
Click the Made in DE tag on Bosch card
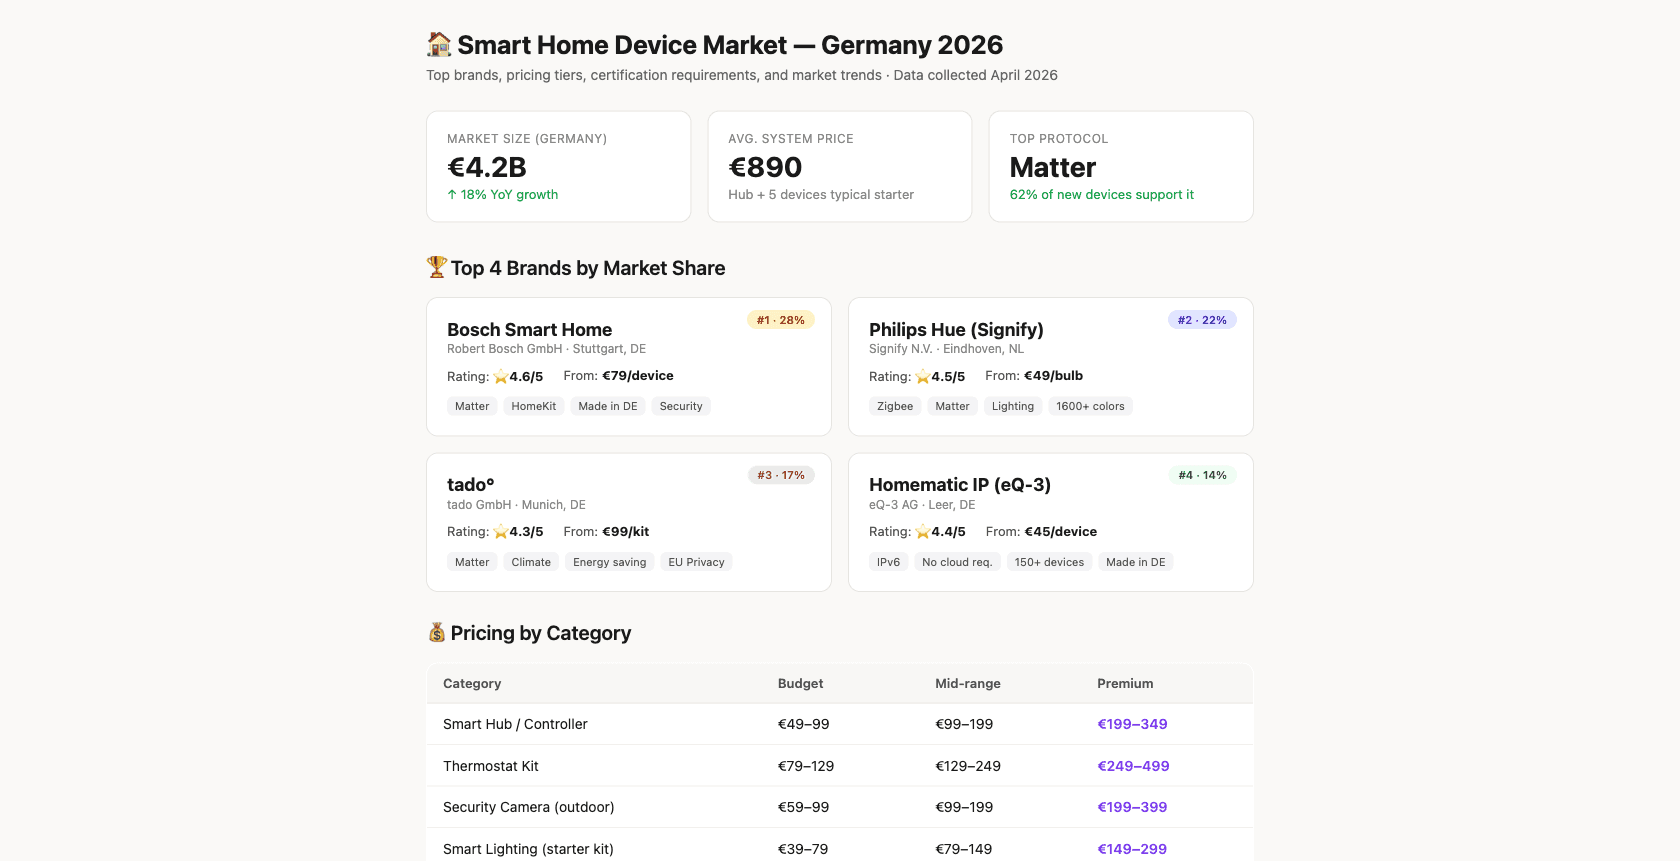(x=608, y=406)
